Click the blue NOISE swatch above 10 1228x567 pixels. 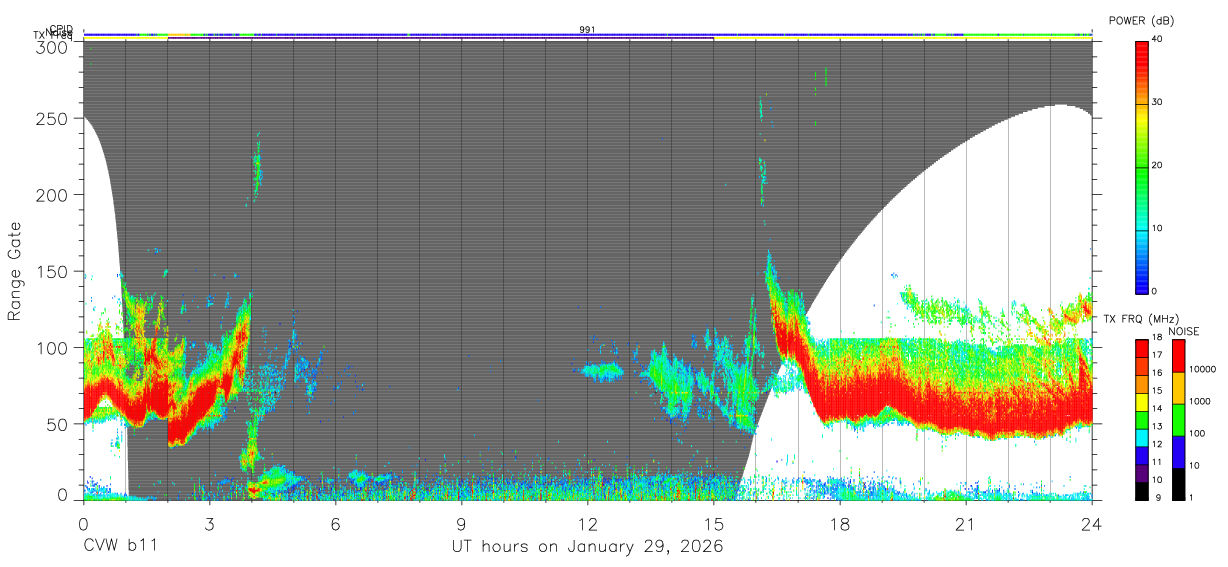click(x=1178, y=450)
